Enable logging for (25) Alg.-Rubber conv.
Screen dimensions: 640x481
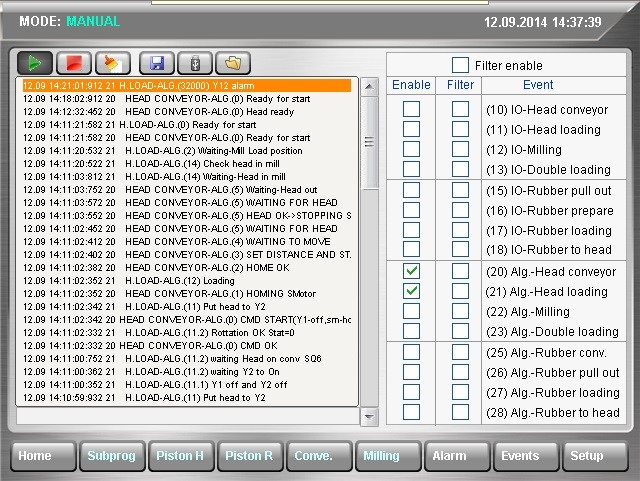tap(411, 352)
